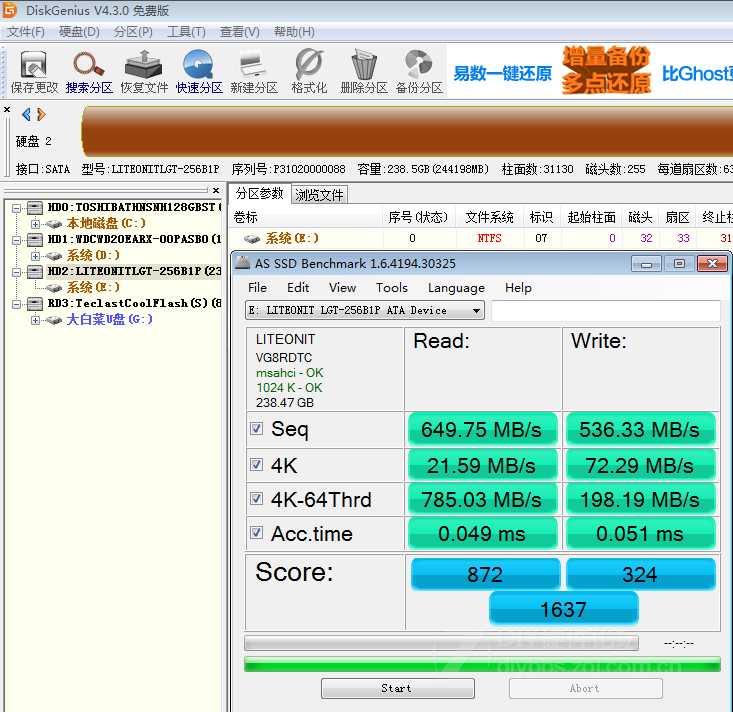Click the green benchmark progress bar

click(x=482, y=664)
